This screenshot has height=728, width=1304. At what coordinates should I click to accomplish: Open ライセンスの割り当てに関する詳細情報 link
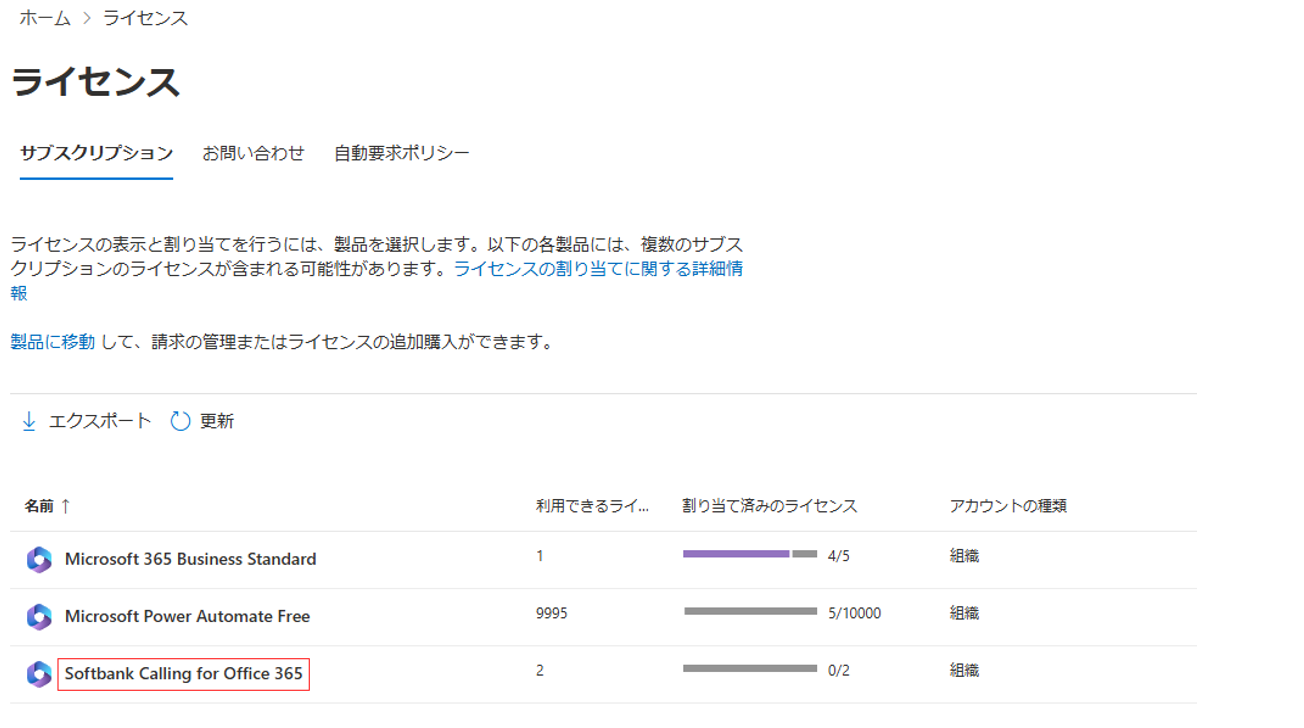pyautogui.click(x=598, y=269)
